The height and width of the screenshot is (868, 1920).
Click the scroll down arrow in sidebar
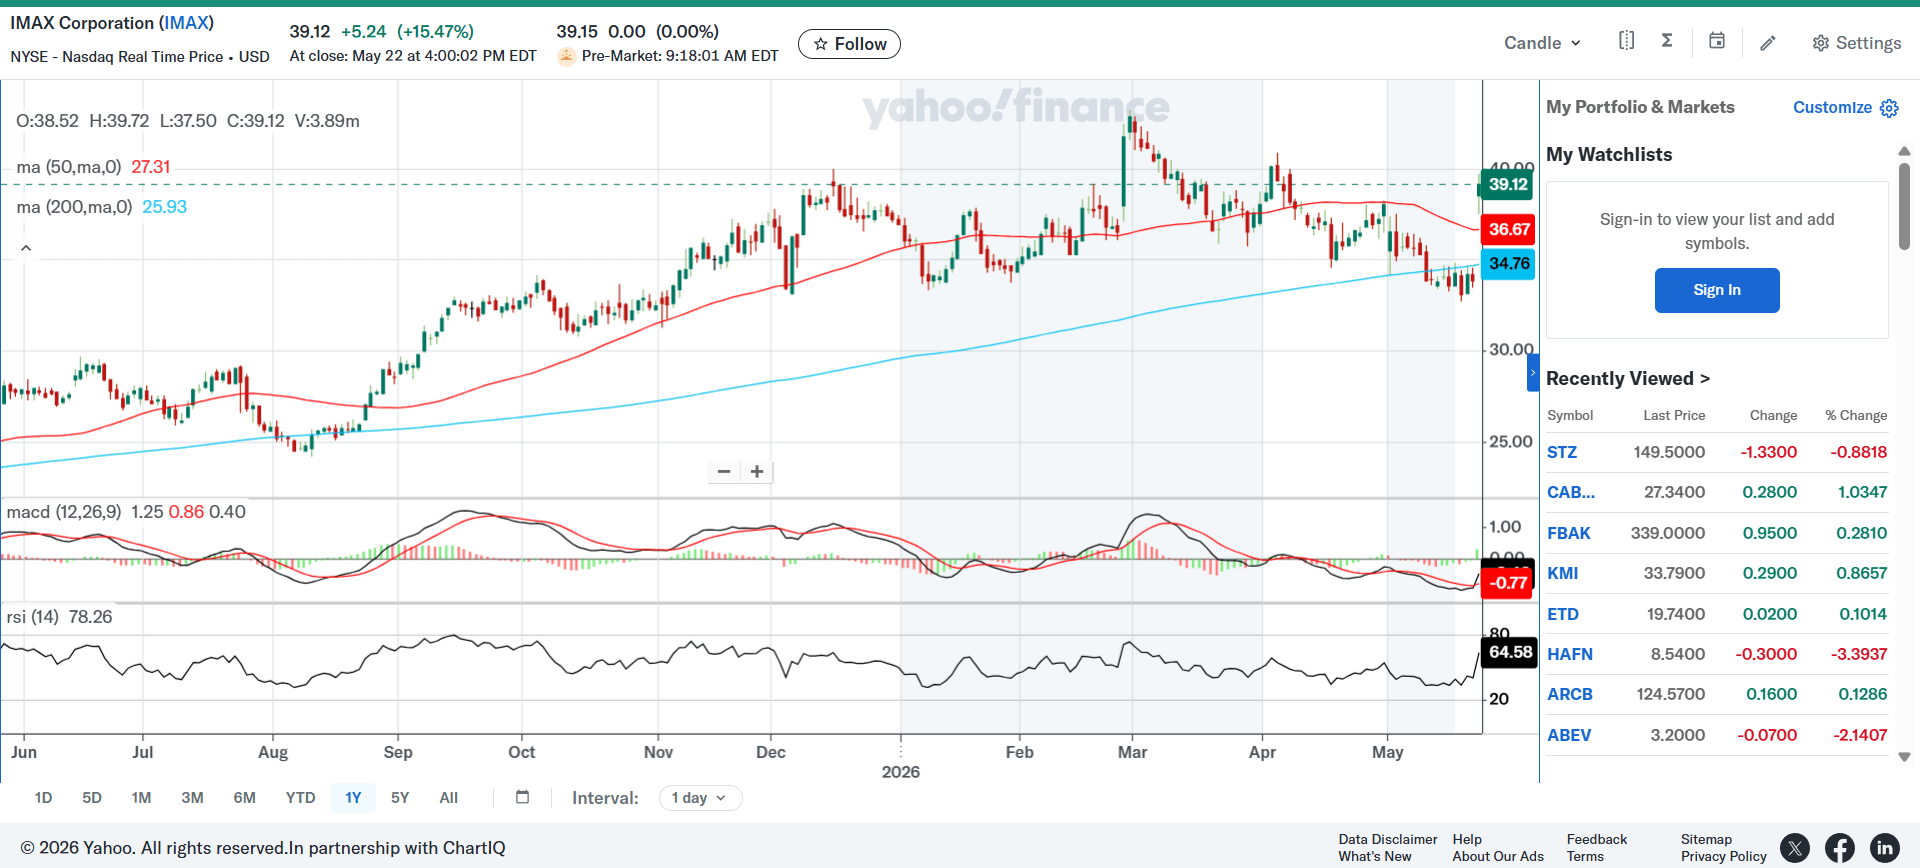(x=1904, y=757)
